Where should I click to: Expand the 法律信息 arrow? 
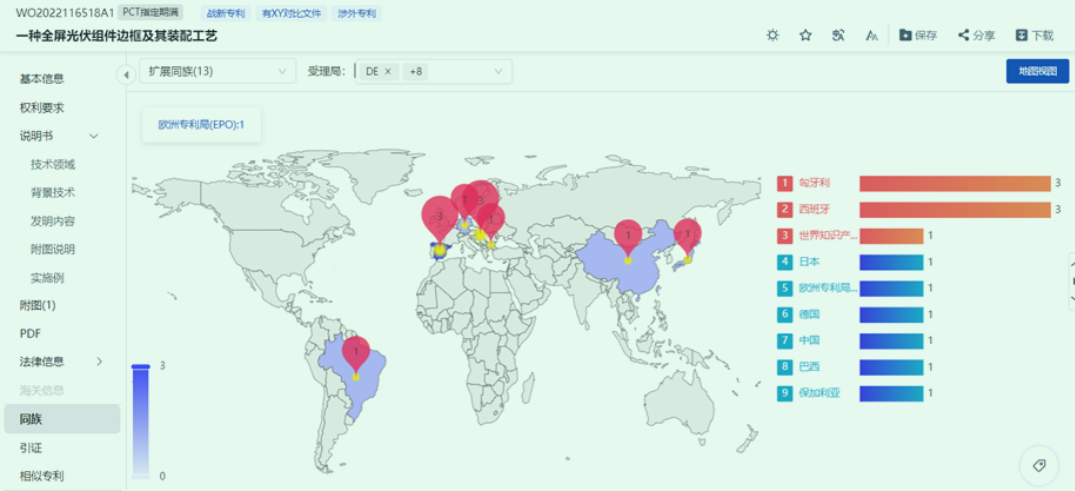99,361
